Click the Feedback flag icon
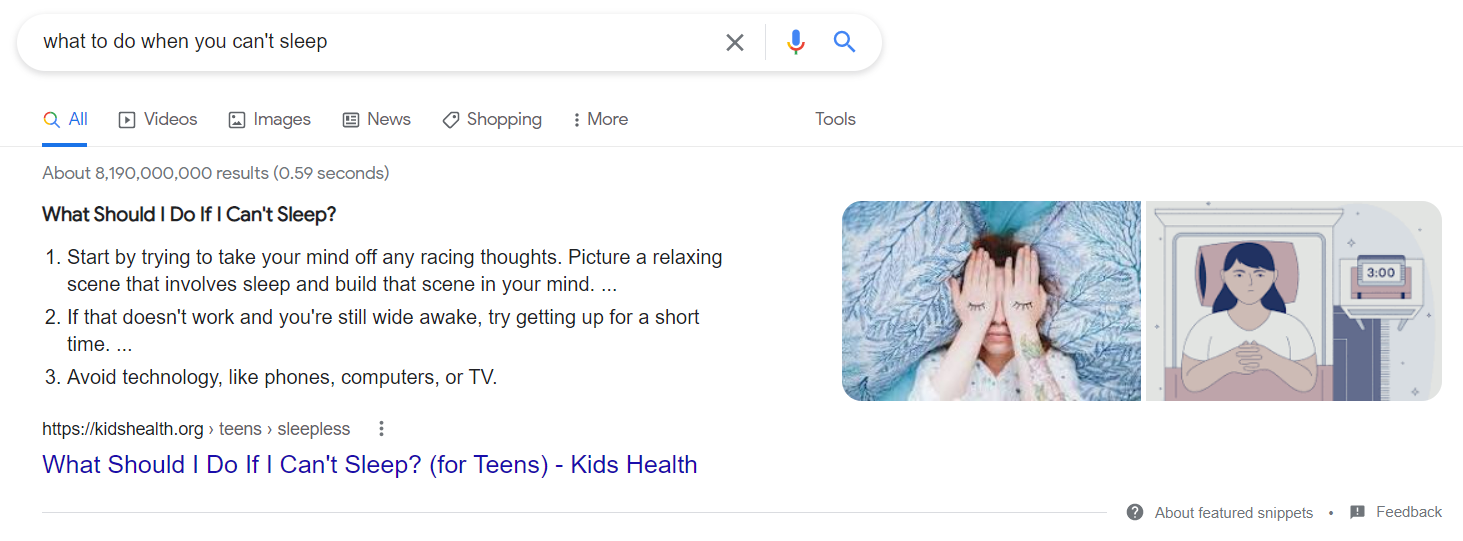 click(1357, 512)
